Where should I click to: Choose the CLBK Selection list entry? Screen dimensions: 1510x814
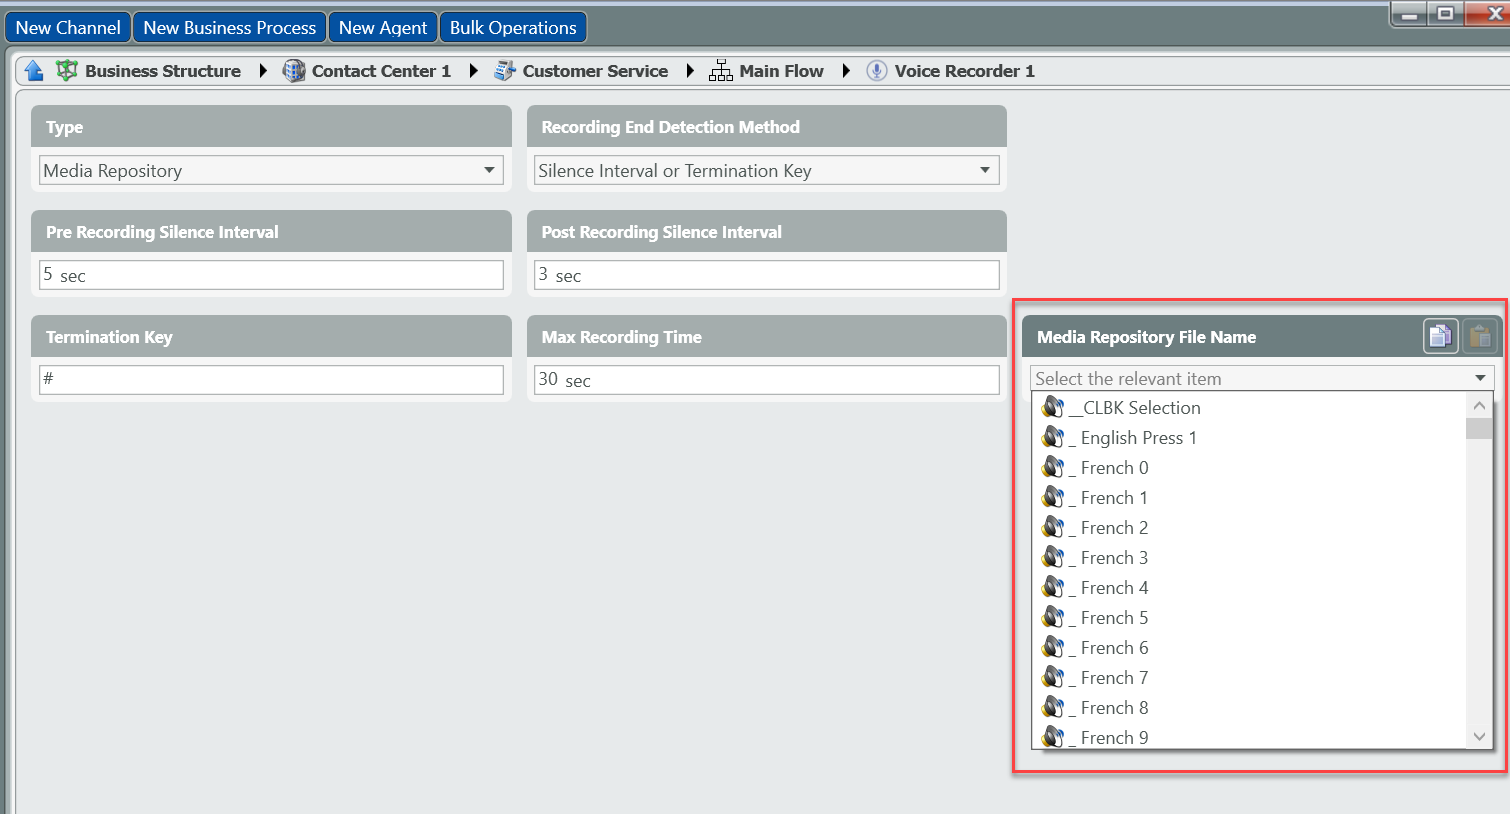(1140, 408)
